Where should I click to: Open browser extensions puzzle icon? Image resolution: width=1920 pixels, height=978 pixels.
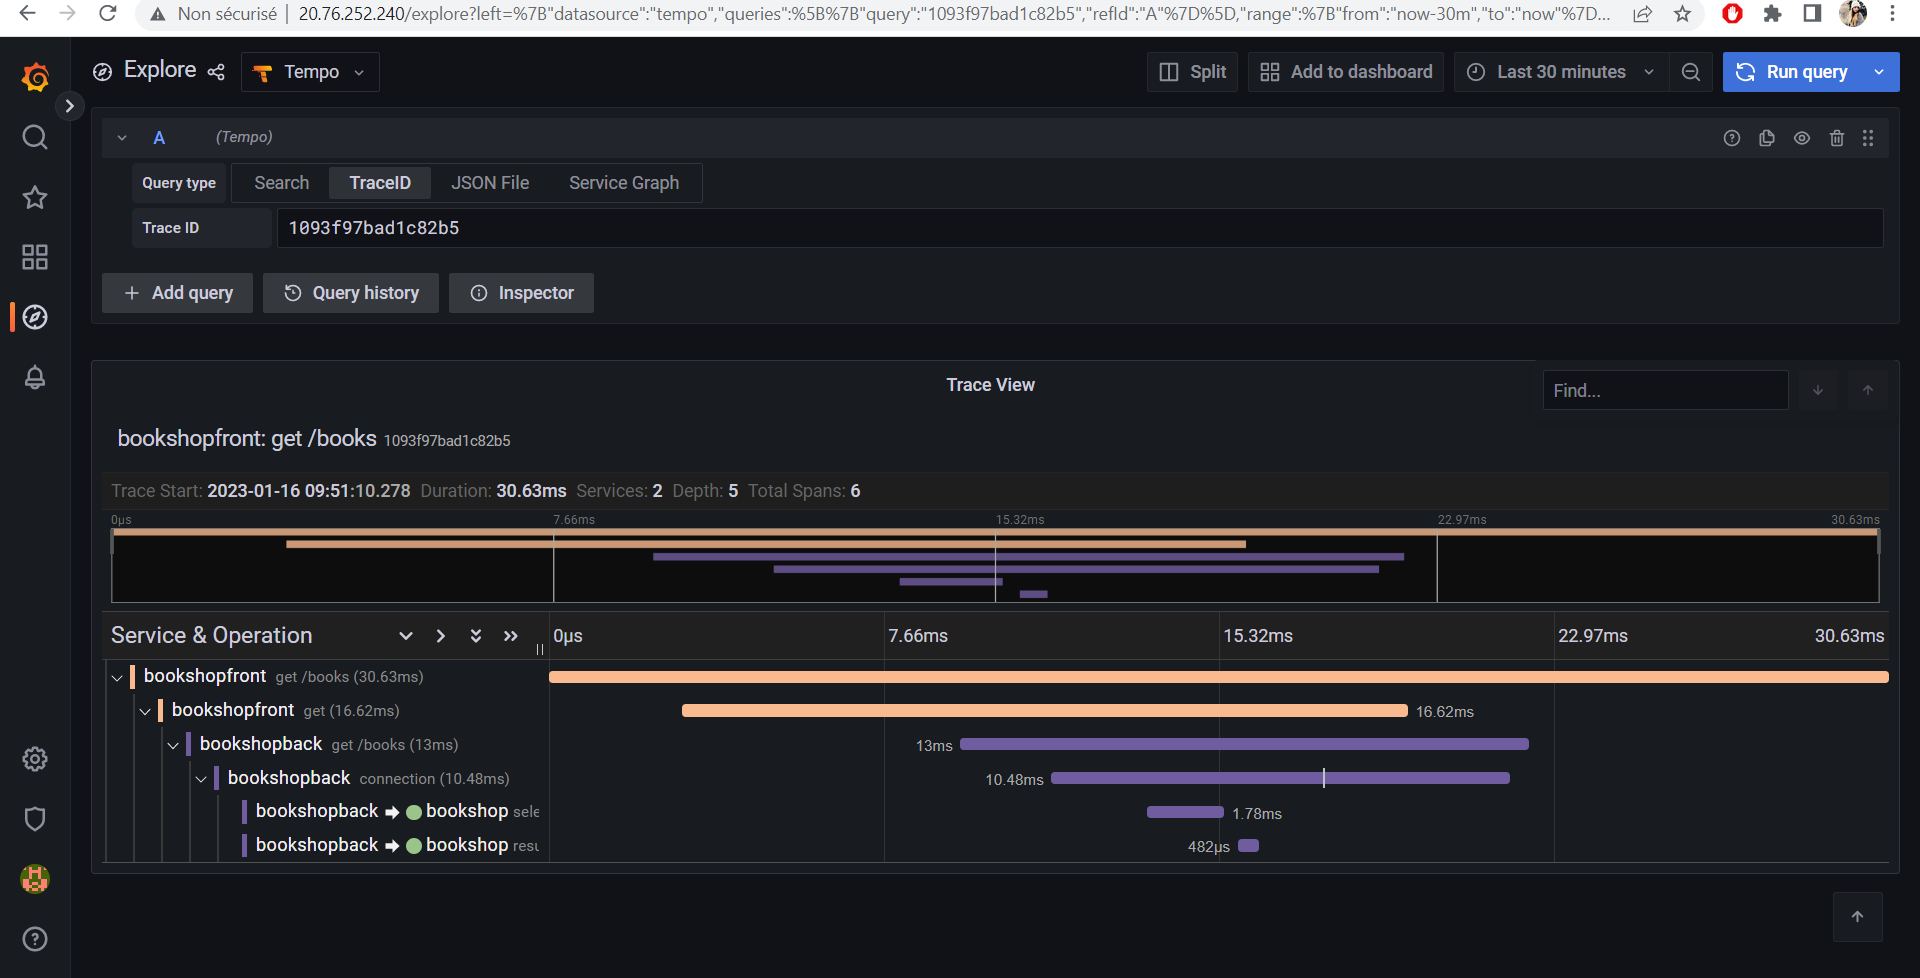tap(1772, 14)
